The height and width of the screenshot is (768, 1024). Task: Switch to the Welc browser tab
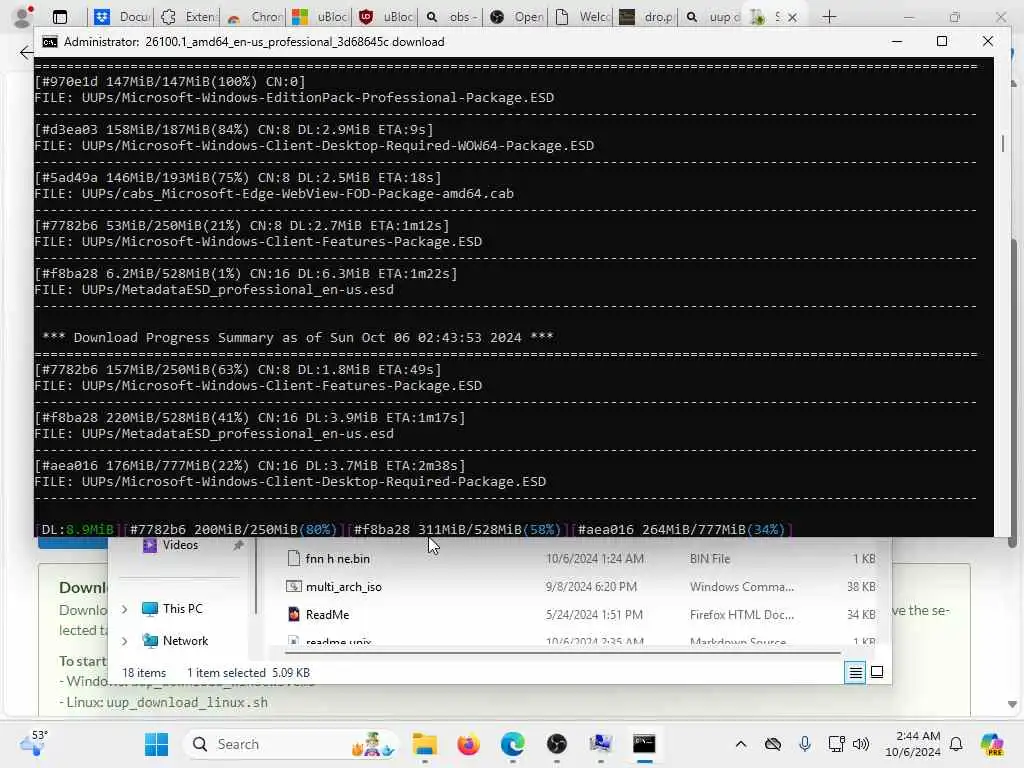[x=582, y=16]
